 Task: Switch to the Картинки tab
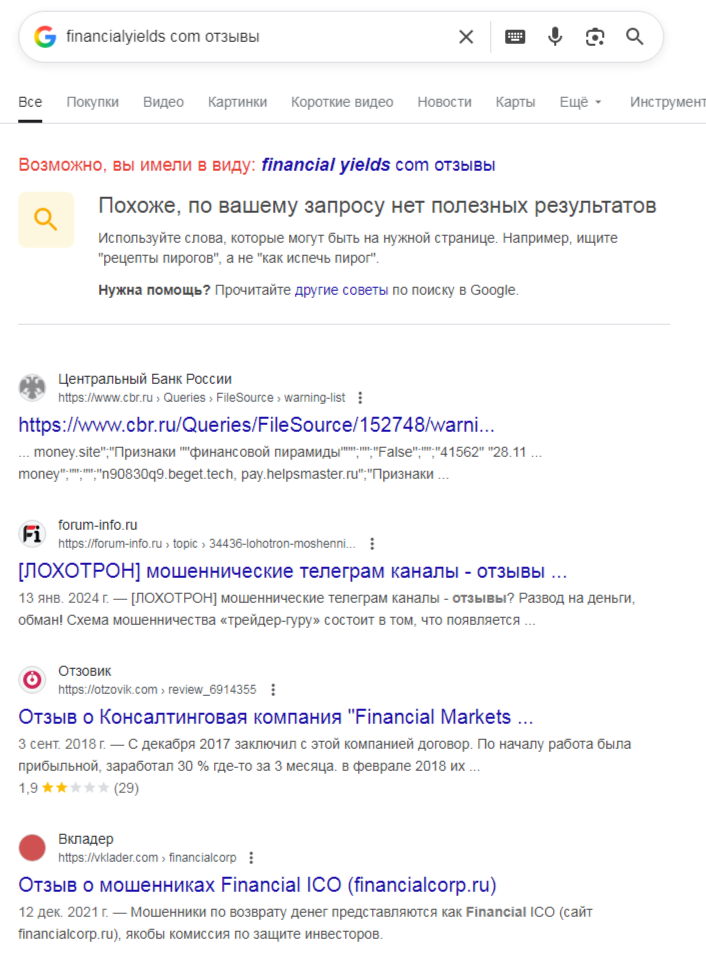coord(237,102)
